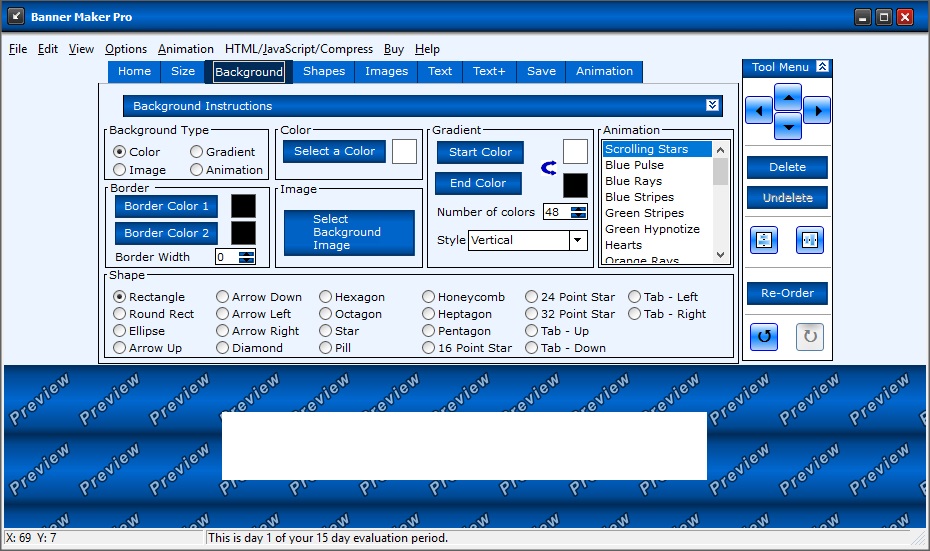Switch to the Shapes tab
The width and height of the screenshot is (930, 551).
[324, 71]
